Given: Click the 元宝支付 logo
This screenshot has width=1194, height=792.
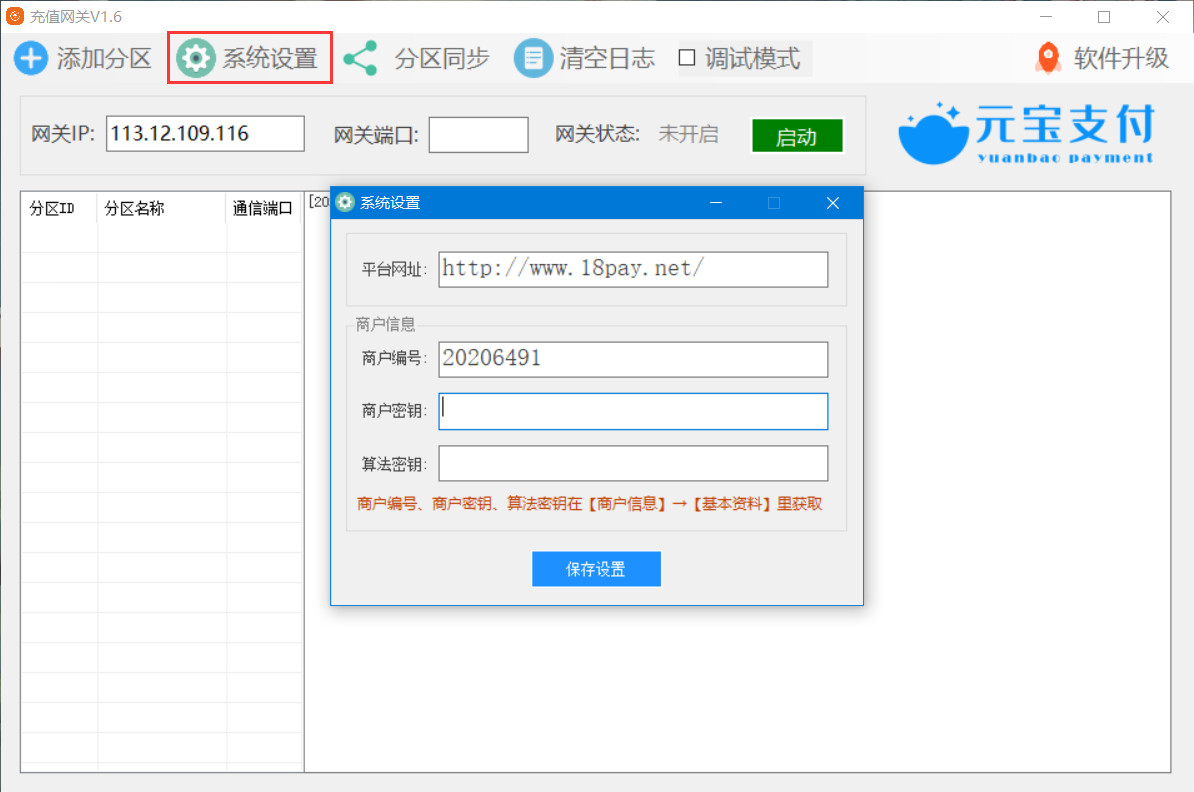Looking at the screenshot, I should tap(1027, 135).
